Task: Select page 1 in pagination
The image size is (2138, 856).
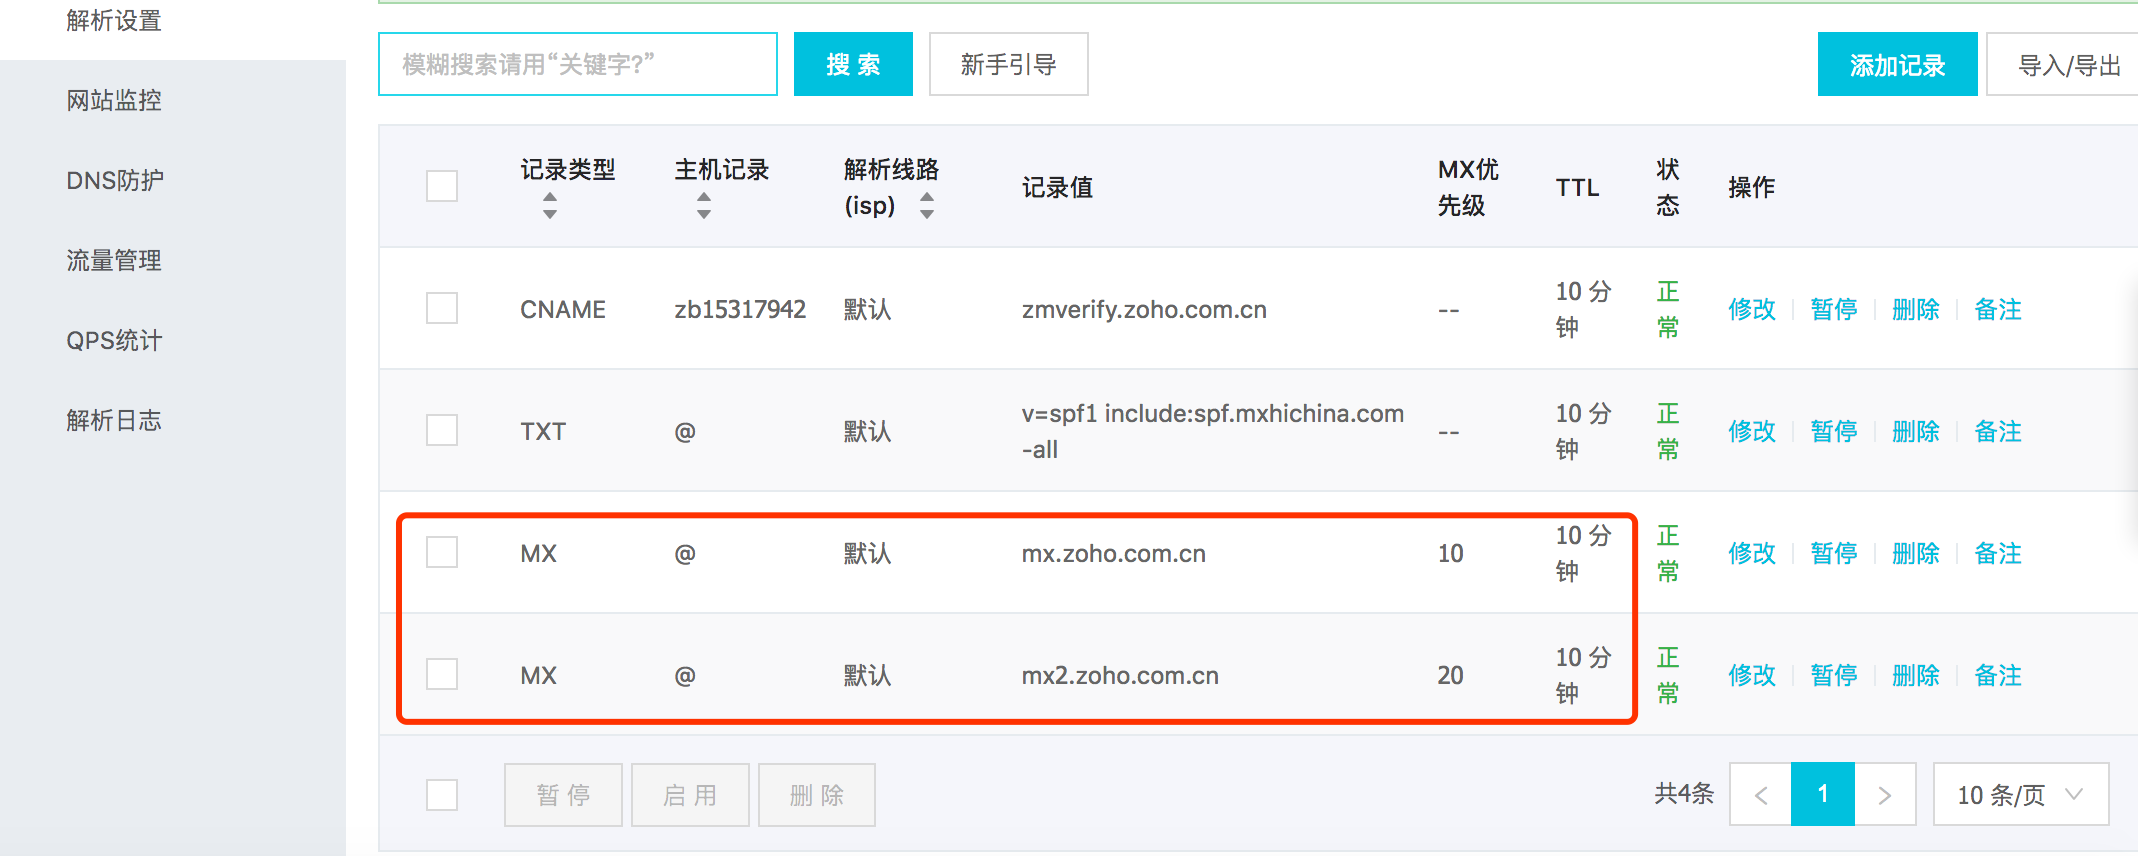Action: click(1823, 795)
